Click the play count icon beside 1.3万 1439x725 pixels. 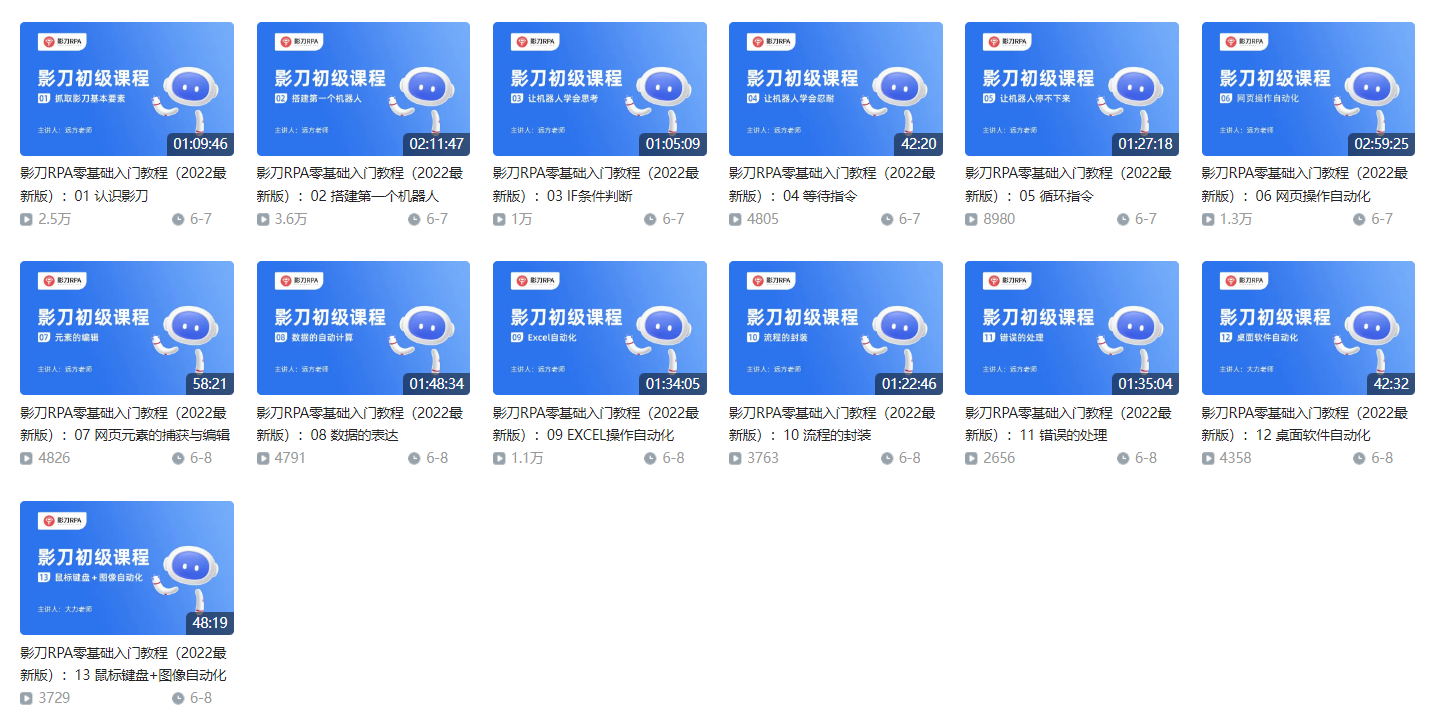(1208, 219)
